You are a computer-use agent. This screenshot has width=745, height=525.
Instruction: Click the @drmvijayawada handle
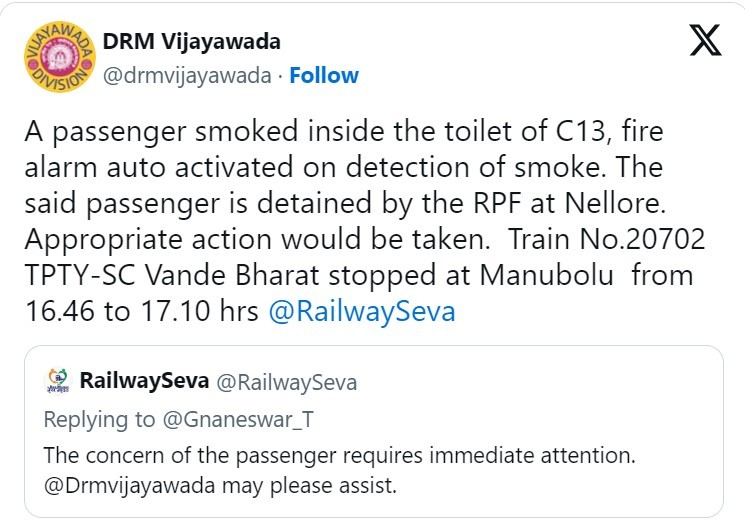(x=188, y=75)
